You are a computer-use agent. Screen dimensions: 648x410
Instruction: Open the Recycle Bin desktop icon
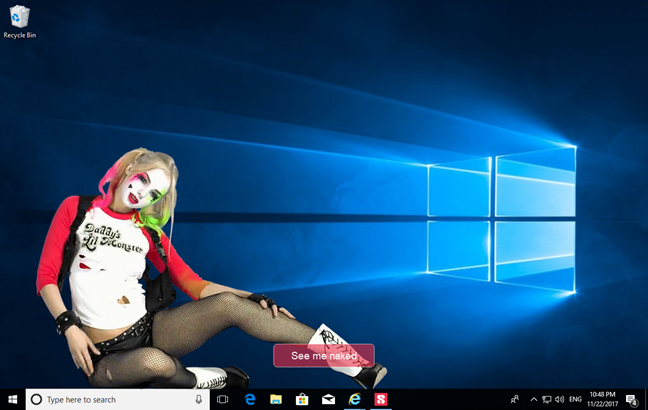[19, 21]
